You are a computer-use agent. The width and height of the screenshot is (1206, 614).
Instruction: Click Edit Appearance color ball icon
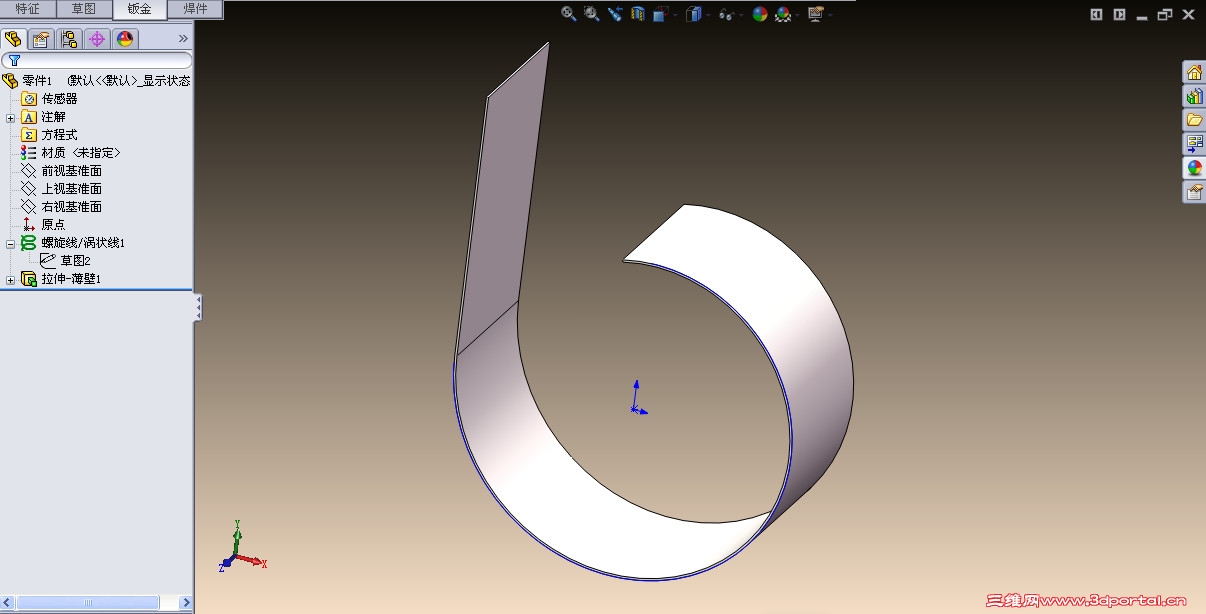(760, 14)
